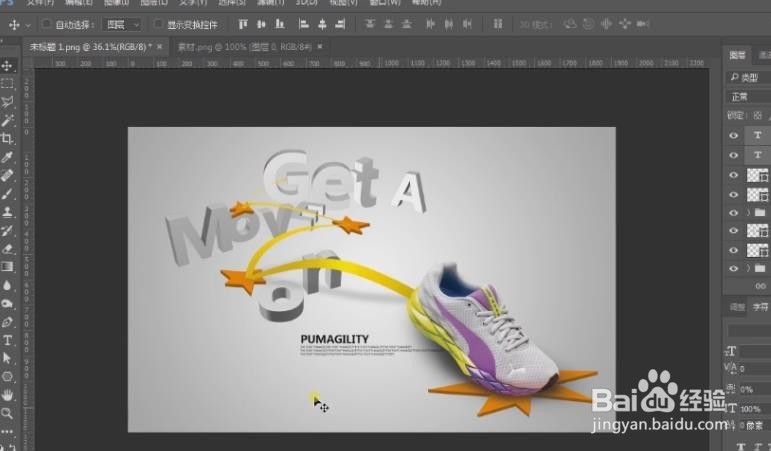The image size is (771, 451).
Task: Open the 正常 blend mode dropdown
Action: (x=748, y=96)
